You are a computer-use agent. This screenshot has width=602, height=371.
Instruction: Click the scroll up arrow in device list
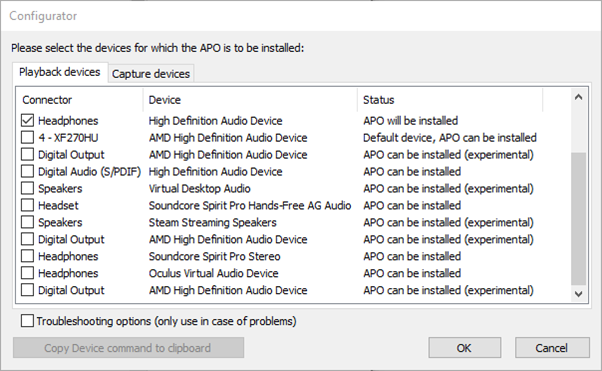pos(579,97)
